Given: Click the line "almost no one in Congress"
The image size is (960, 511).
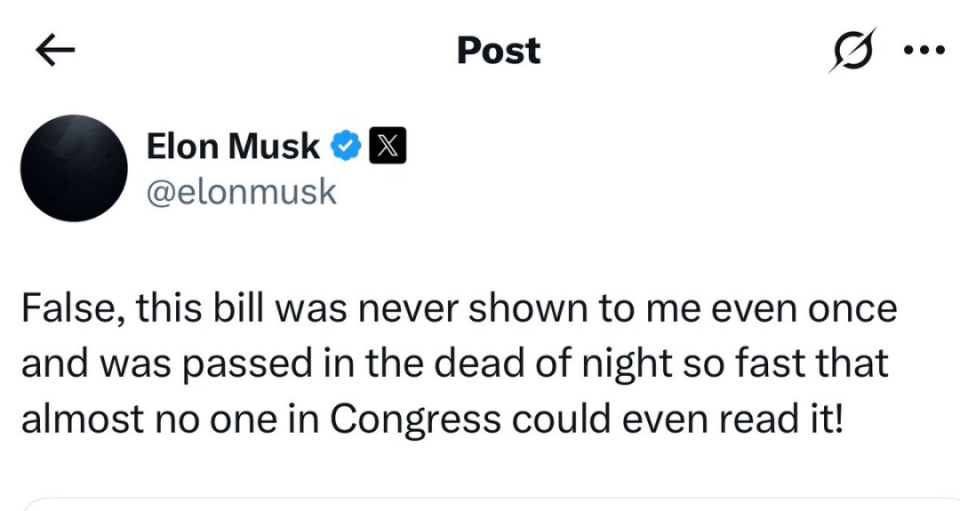Looking at the screenshot, I should pyautogui.click(x=432, y=420).
